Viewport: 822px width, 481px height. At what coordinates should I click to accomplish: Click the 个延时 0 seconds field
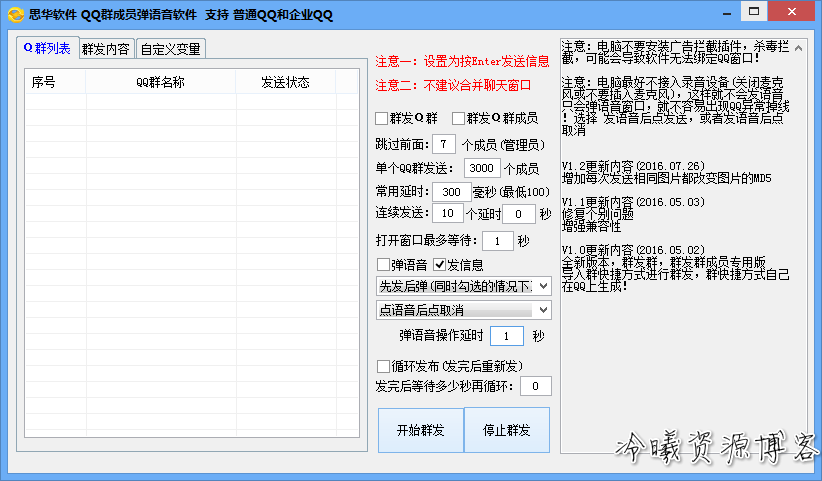(518, 214)
